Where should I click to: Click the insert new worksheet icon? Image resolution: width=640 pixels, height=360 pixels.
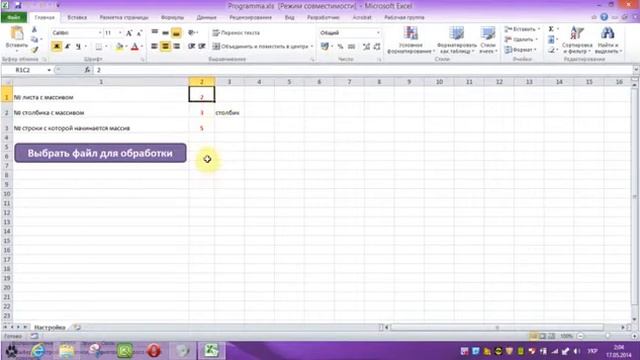[x=77, y=327]
